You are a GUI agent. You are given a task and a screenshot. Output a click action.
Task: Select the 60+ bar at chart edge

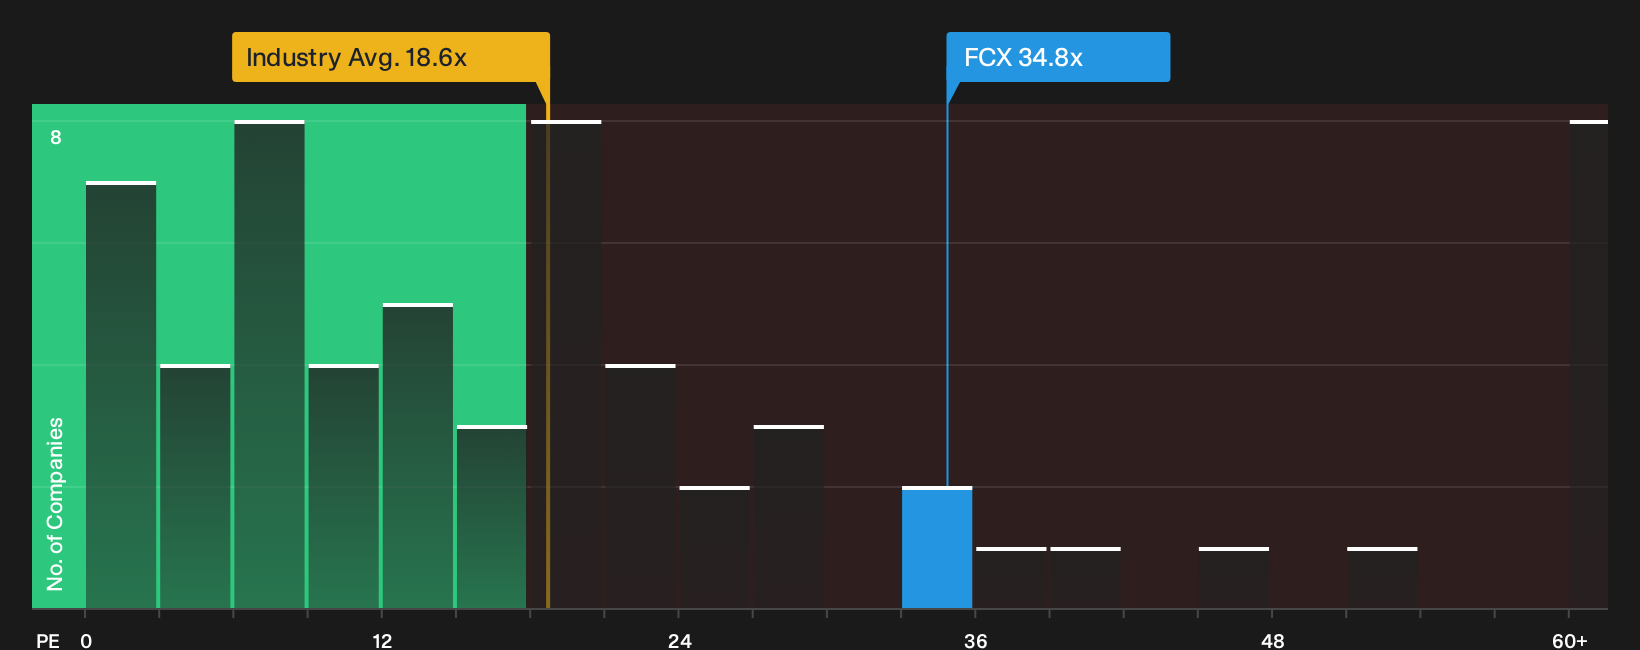pyautogui.click(x=1589, y=365)
